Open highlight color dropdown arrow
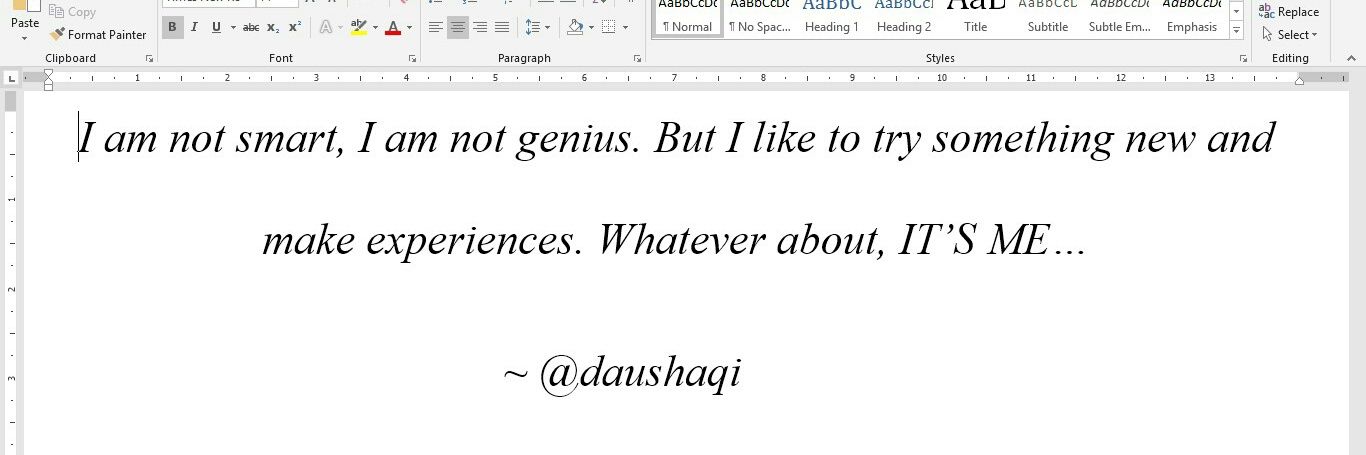Viewport: 1366px width, 455px height. pyautogui.click(x=375, y=27)
